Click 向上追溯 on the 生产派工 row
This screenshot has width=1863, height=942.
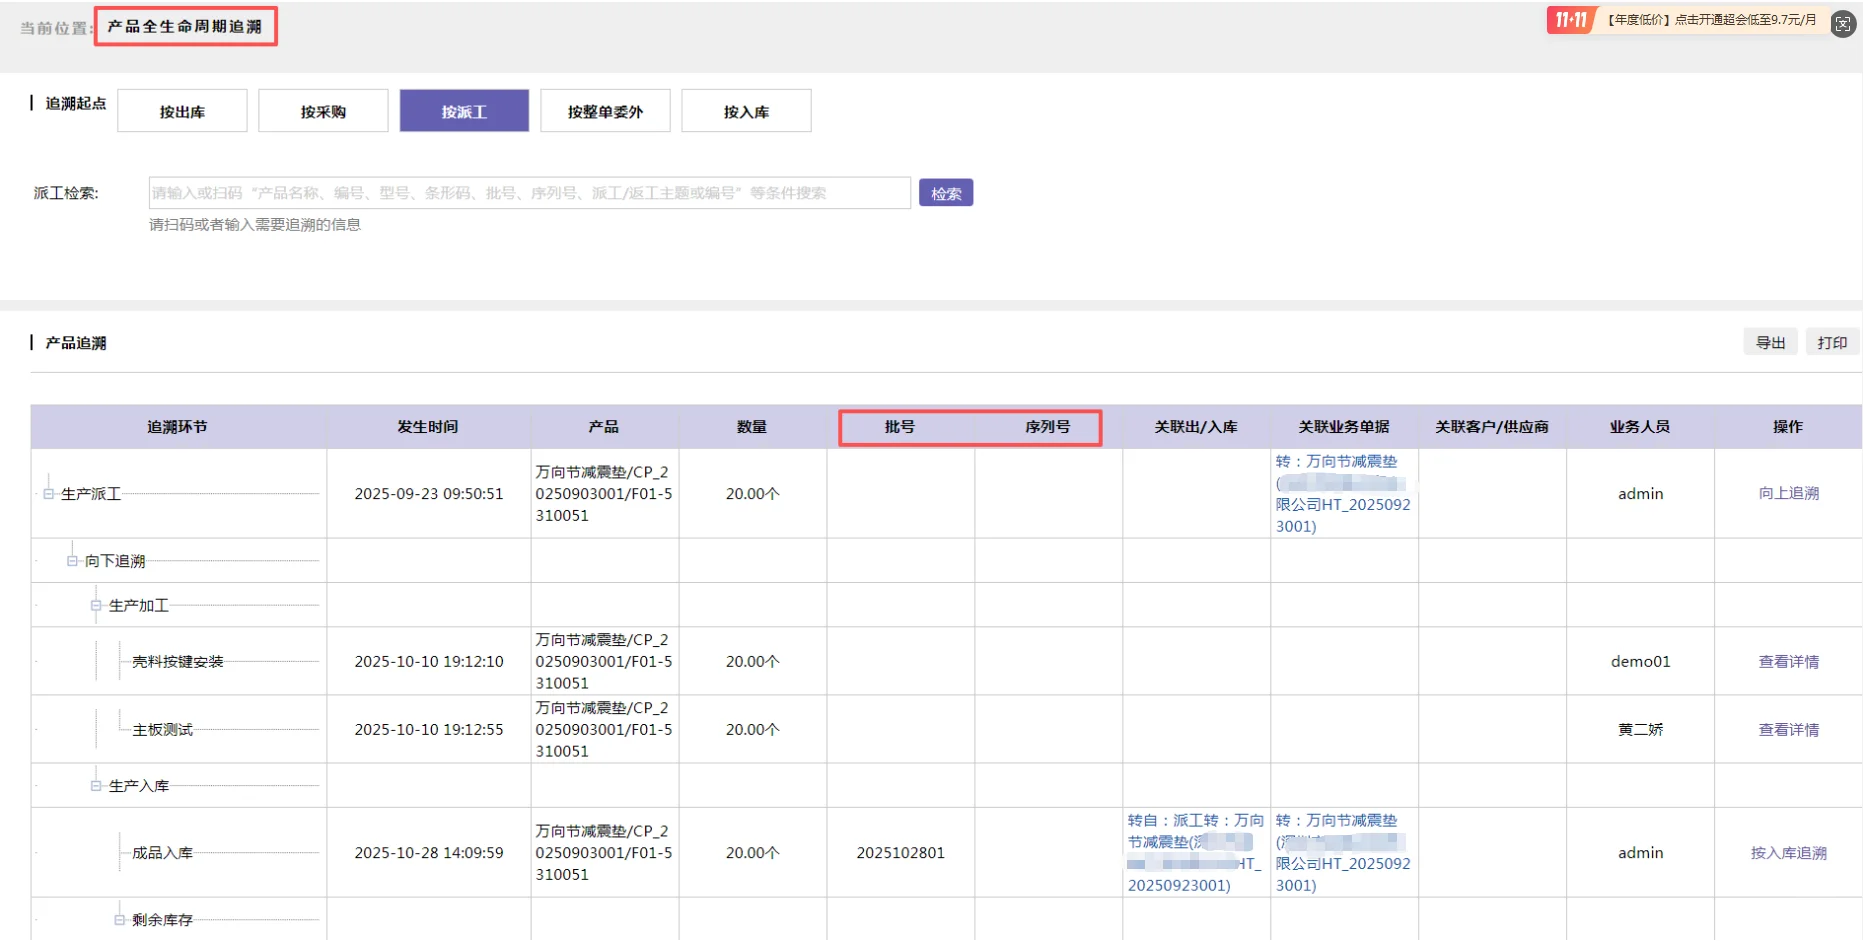1787,493
